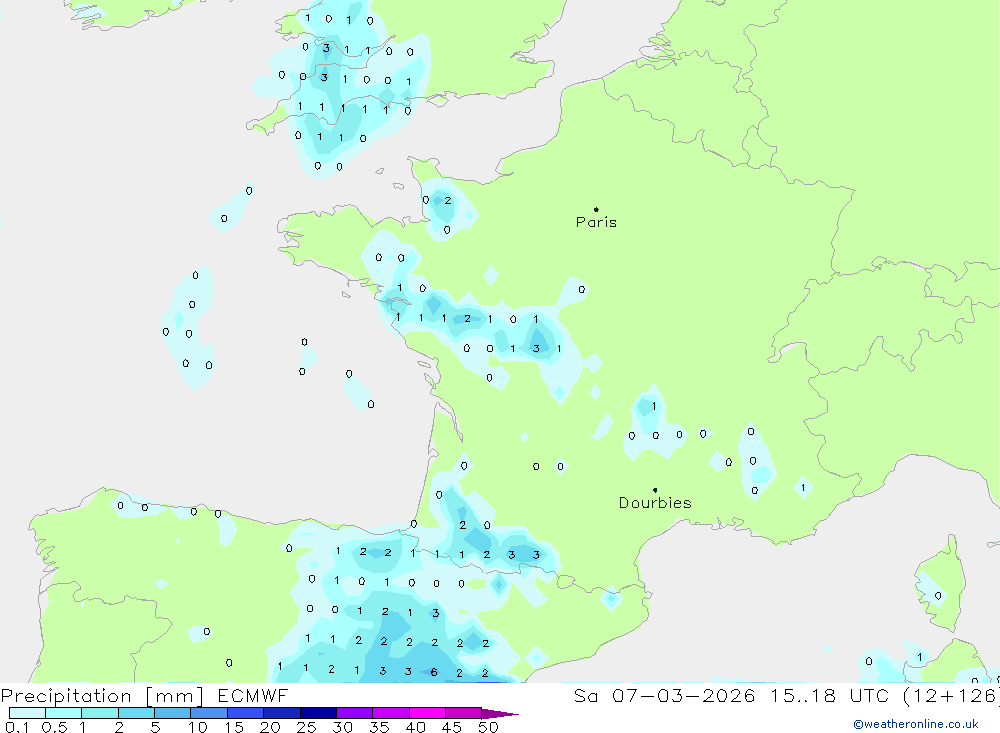Pick the magenta legend swatch between 40 and 45

pos(426,713)
